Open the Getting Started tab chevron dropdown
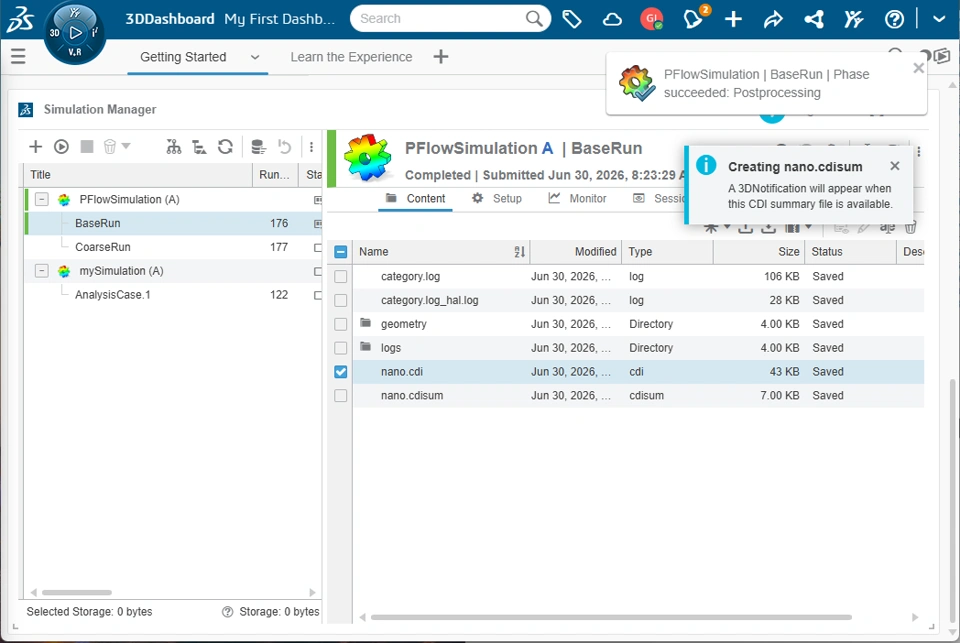Image resolution: width=960 pixels, height=643 pixels. pyautogui.click(x=255, y=57)
